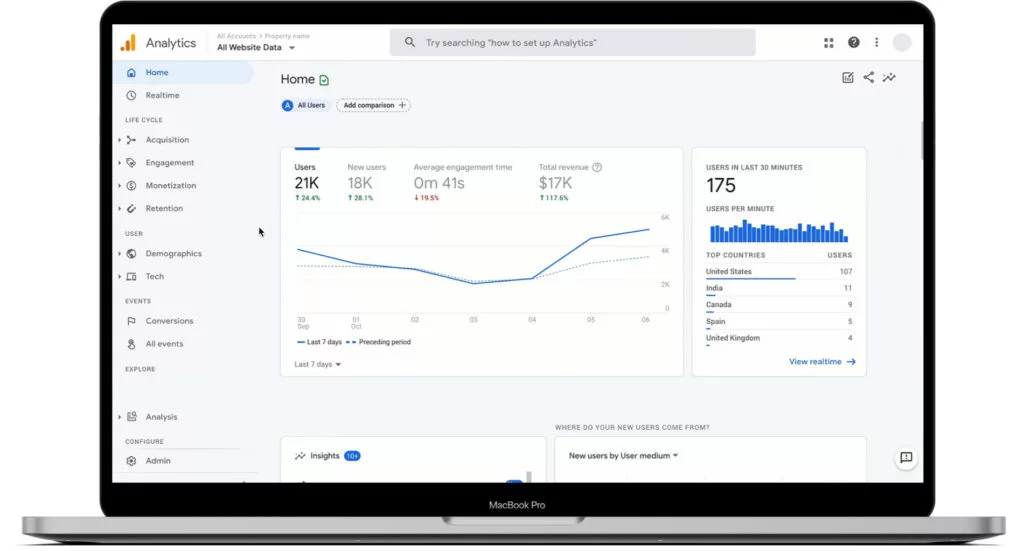Expand the Monetization section arrow

(x=120, y=185)
